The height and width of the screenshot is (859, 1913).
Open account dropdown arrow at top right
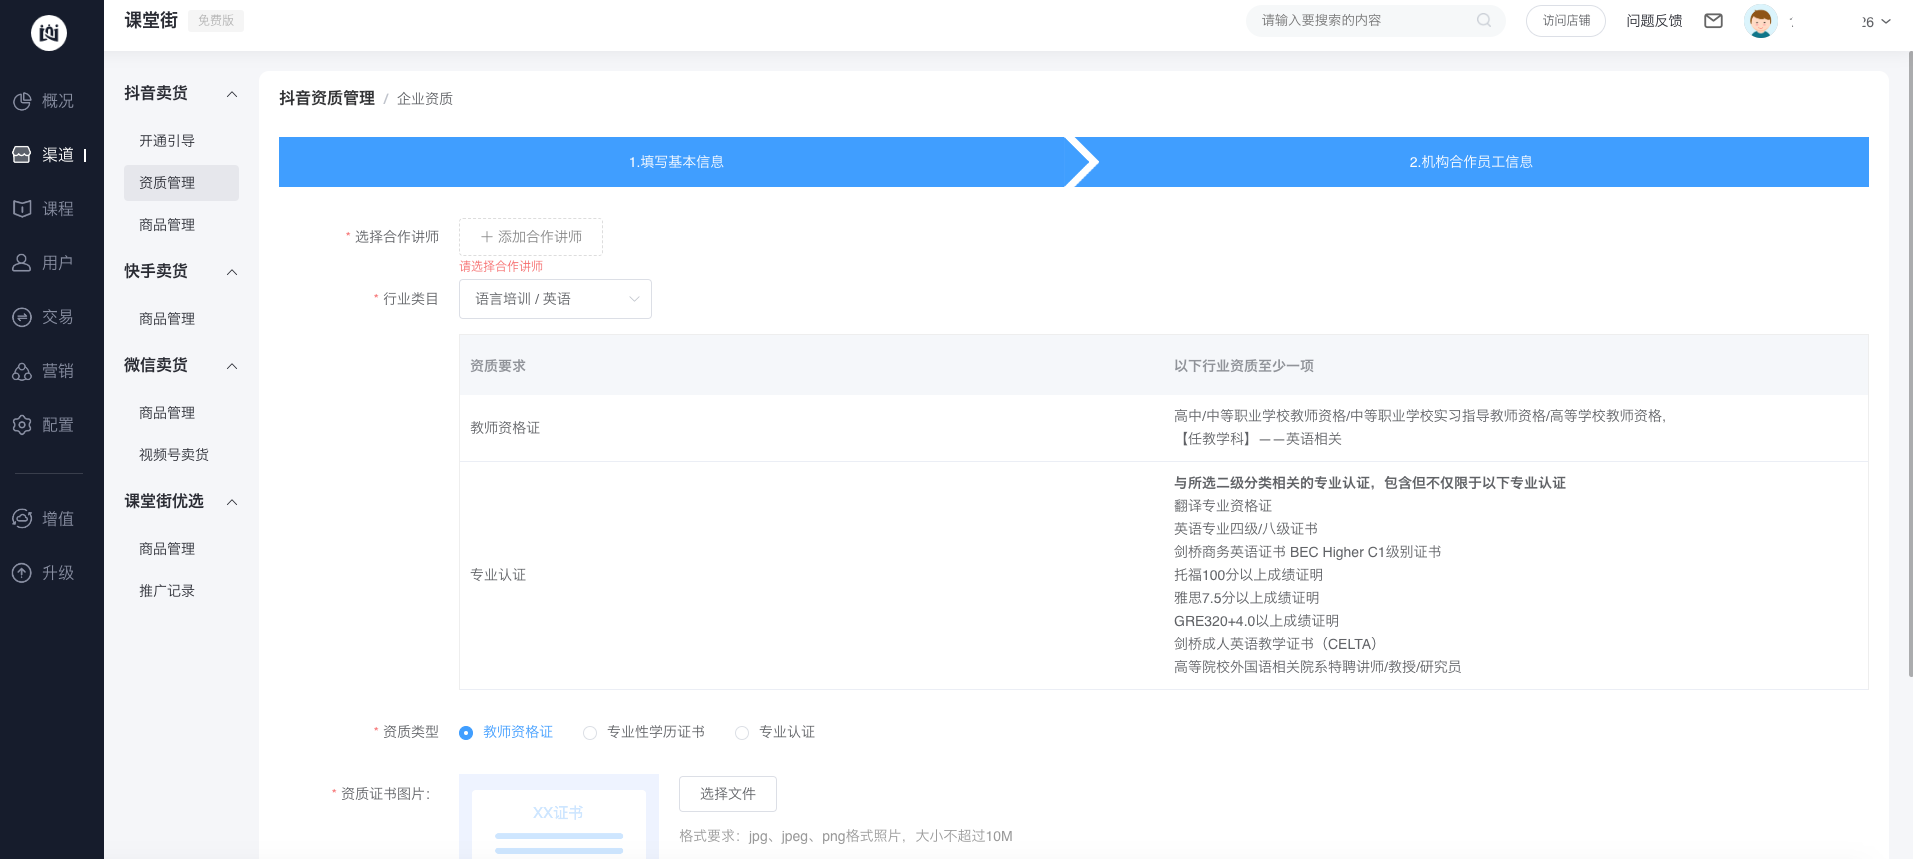coord(1886,21)
